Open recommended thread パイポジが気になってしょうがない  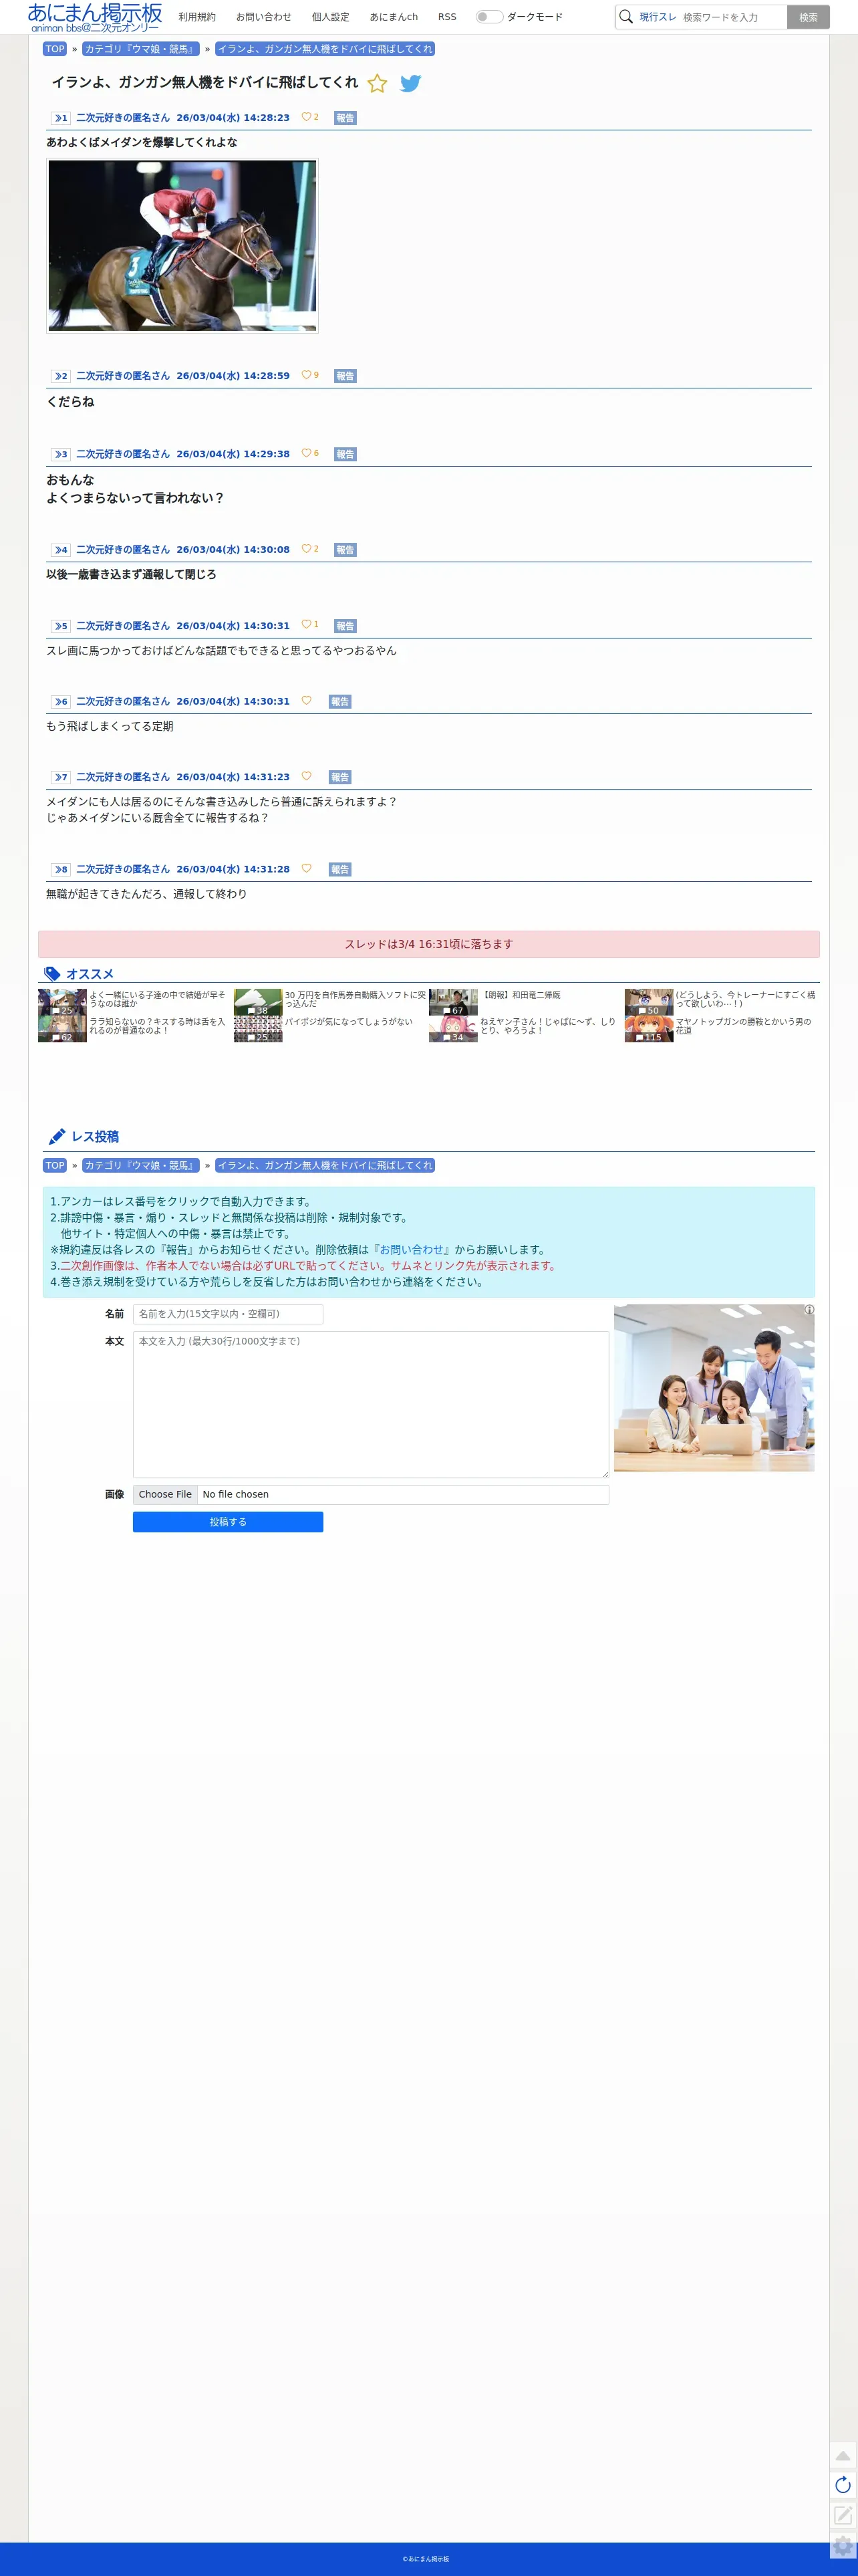348,1022
